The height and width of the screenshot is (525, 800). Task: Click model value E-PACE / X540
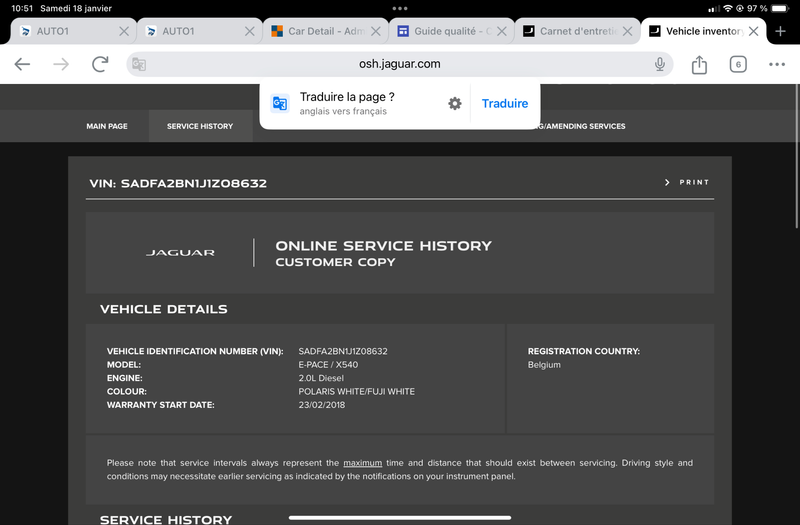[x=328, y=365]
